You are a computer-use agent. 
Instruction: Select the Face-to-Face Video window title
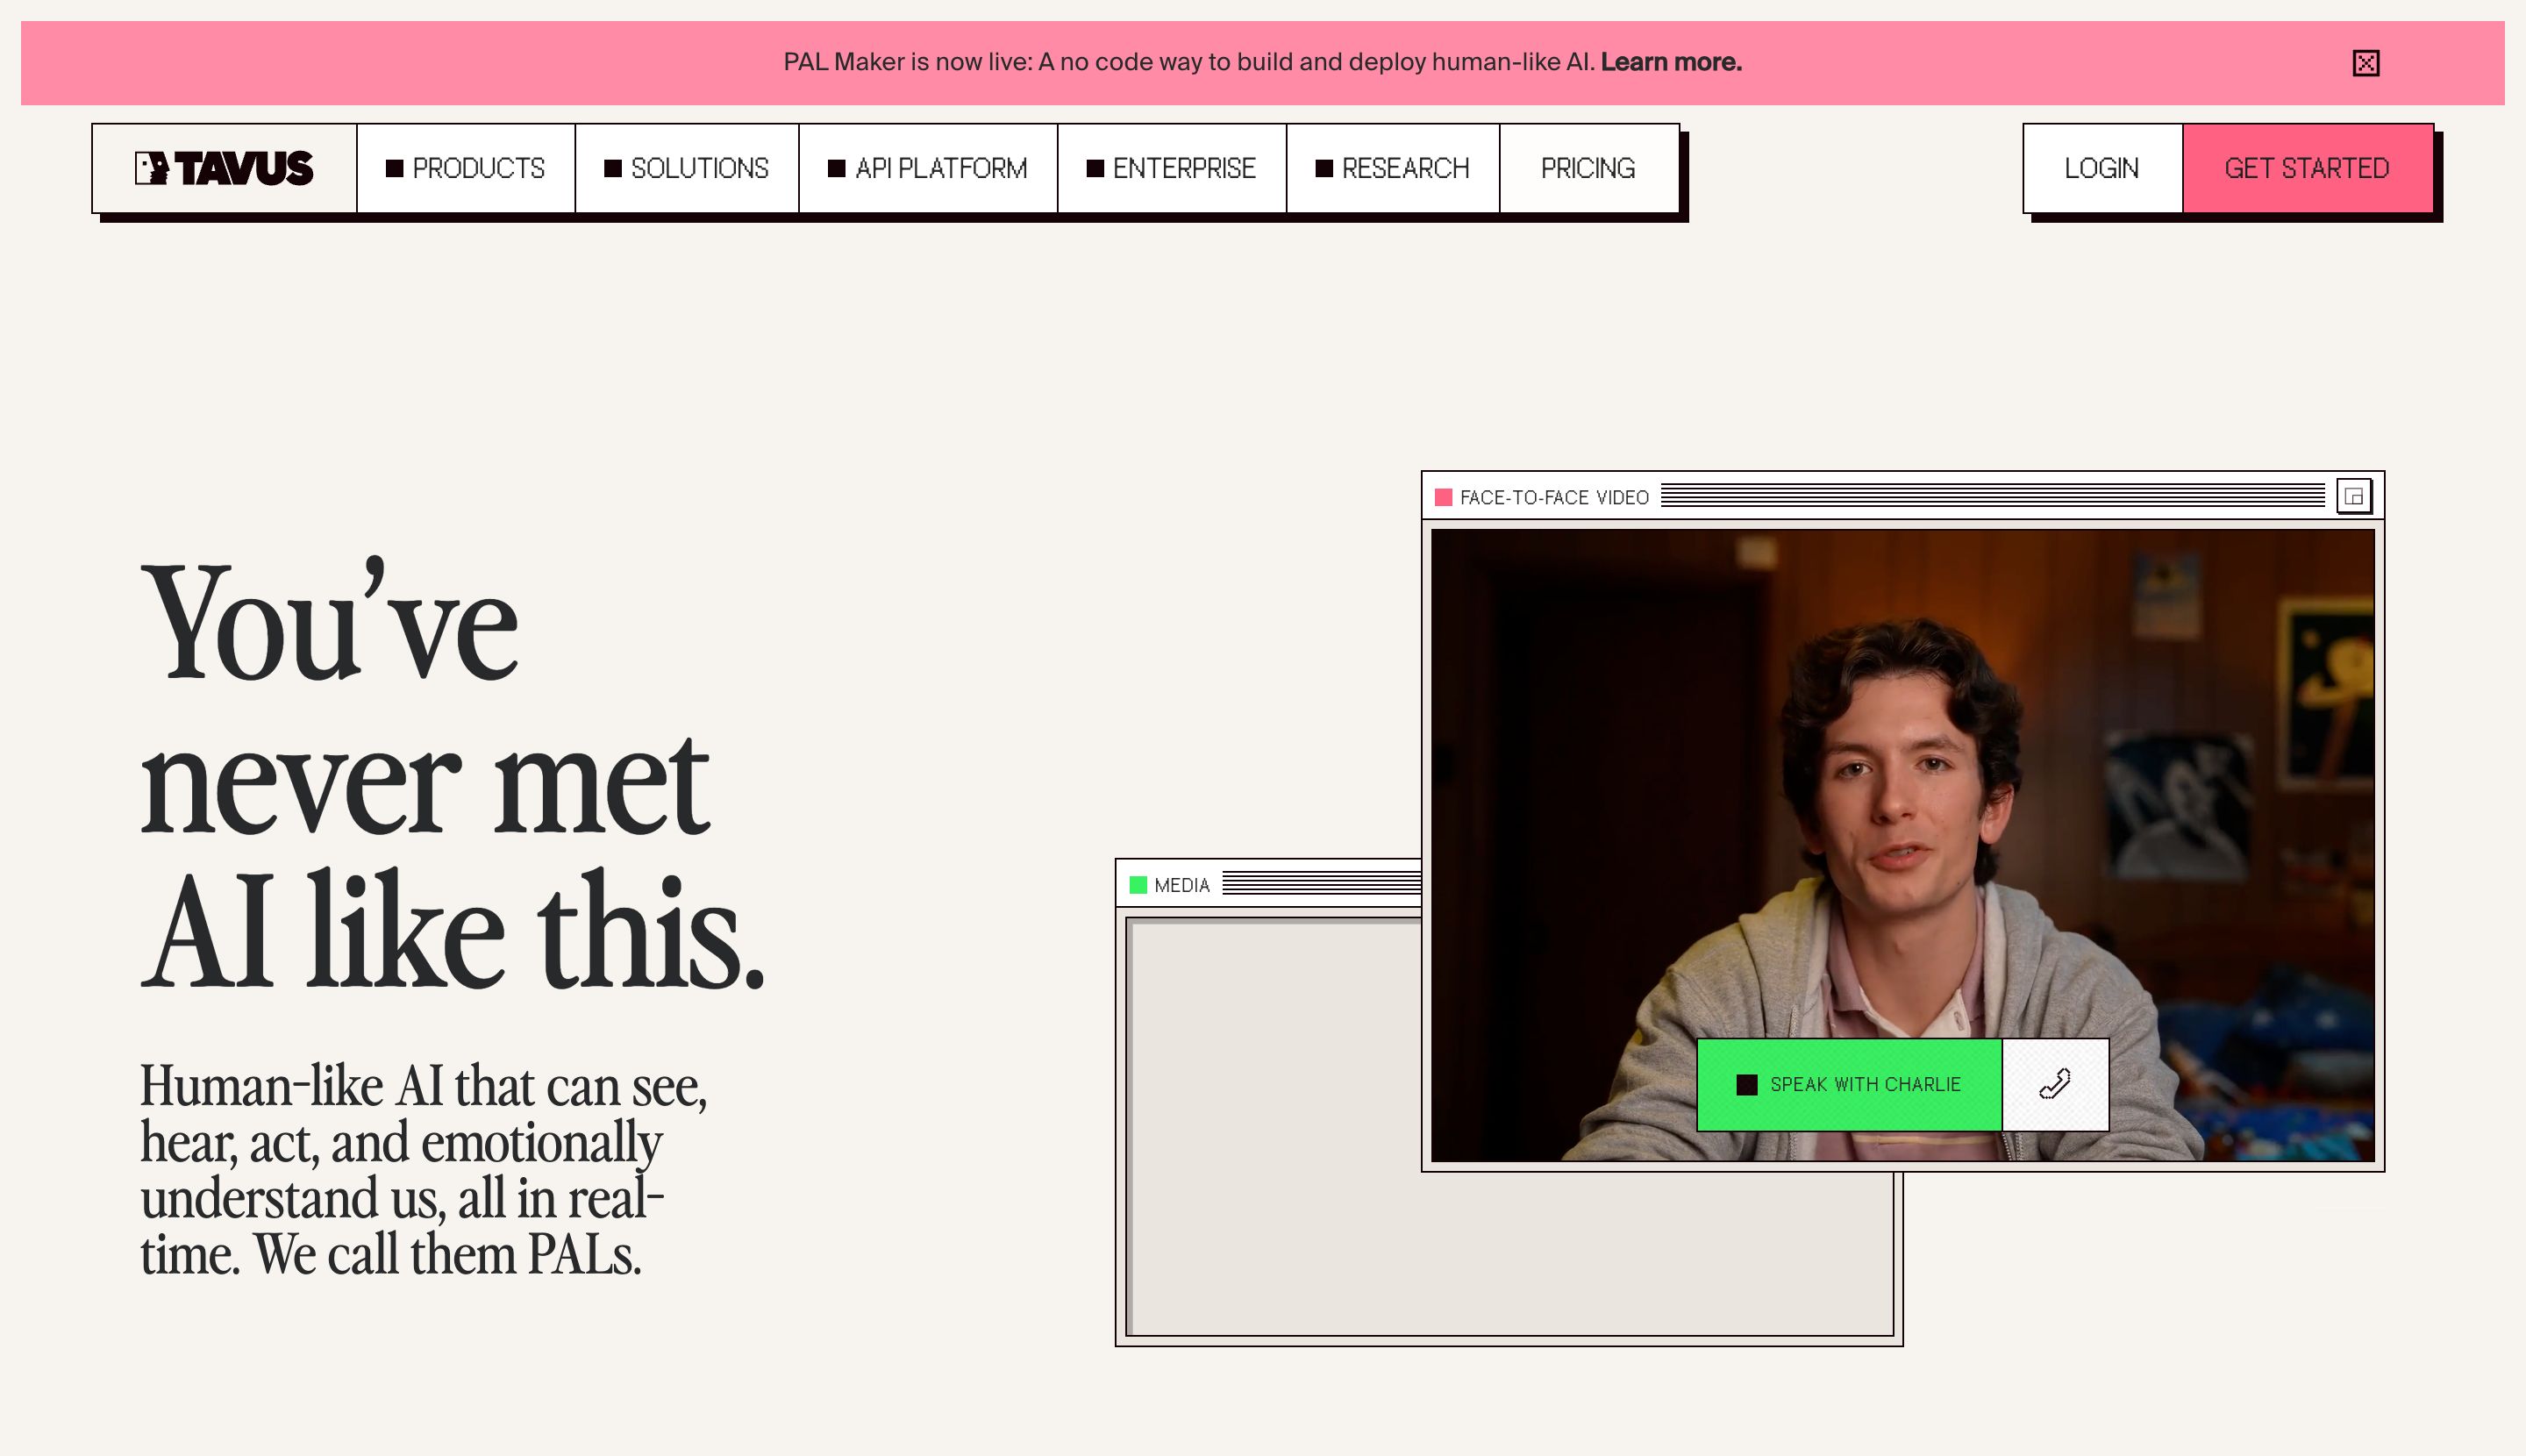click(1554, 497)
